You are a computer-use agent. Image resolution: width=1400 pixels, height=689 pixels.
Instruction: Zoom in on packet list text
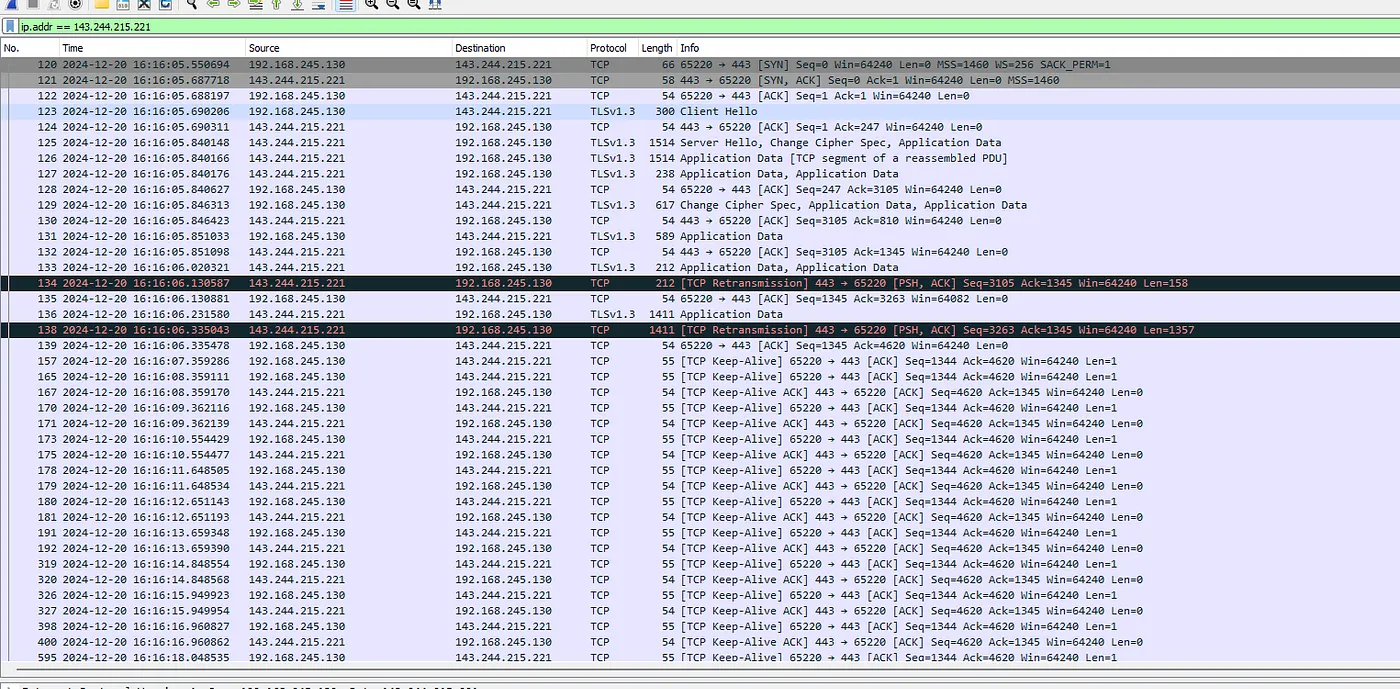[x=371, y=4]
